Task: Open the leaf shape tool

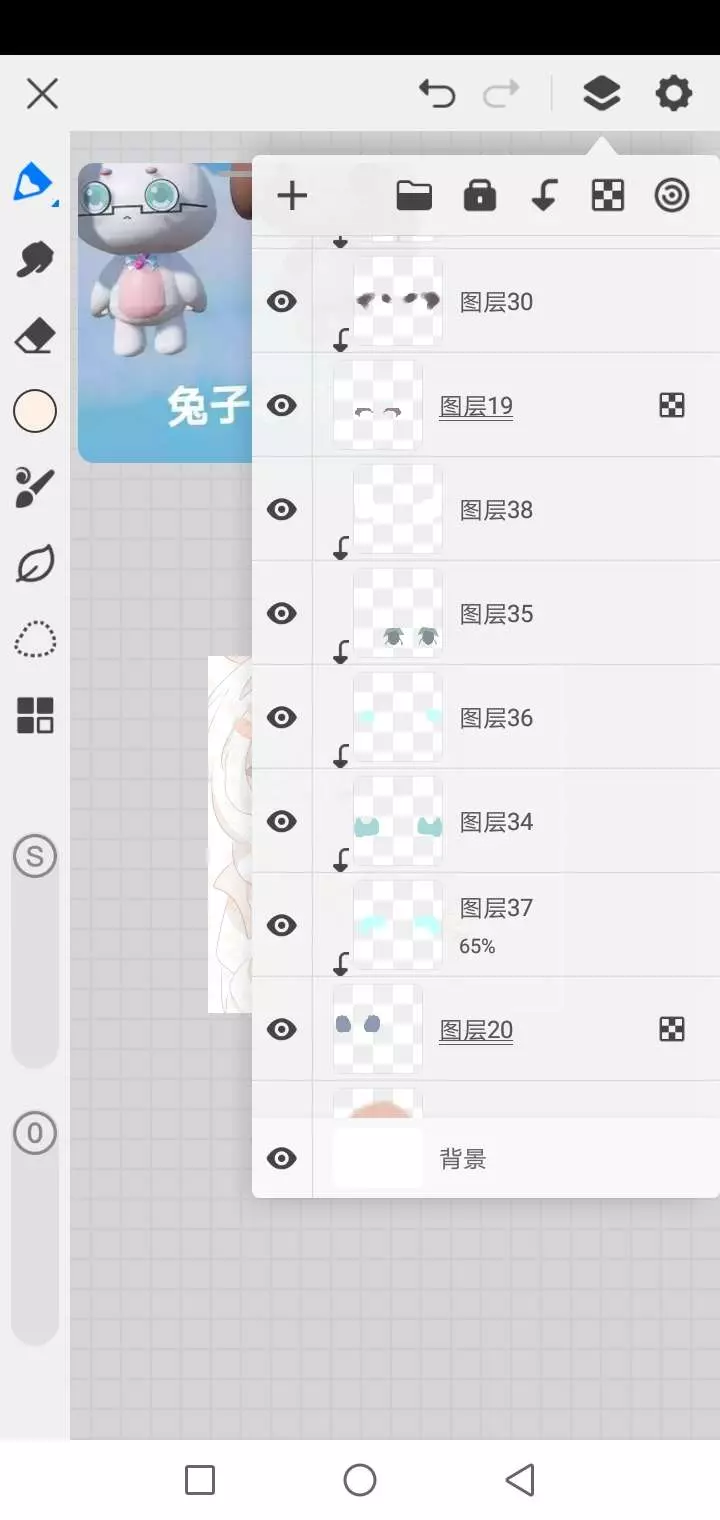Action: 35,564
